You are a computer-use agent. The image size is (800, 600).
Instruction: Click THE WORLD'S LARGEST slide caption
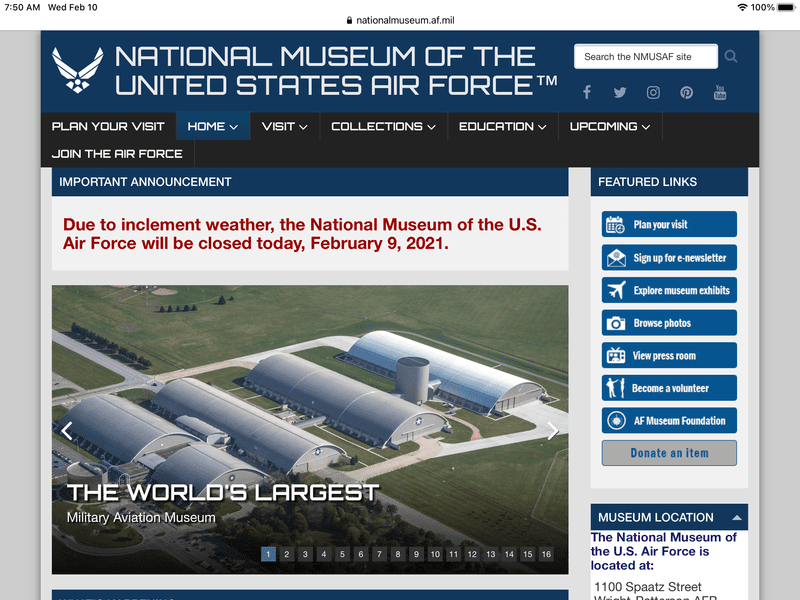coord(223,492)
